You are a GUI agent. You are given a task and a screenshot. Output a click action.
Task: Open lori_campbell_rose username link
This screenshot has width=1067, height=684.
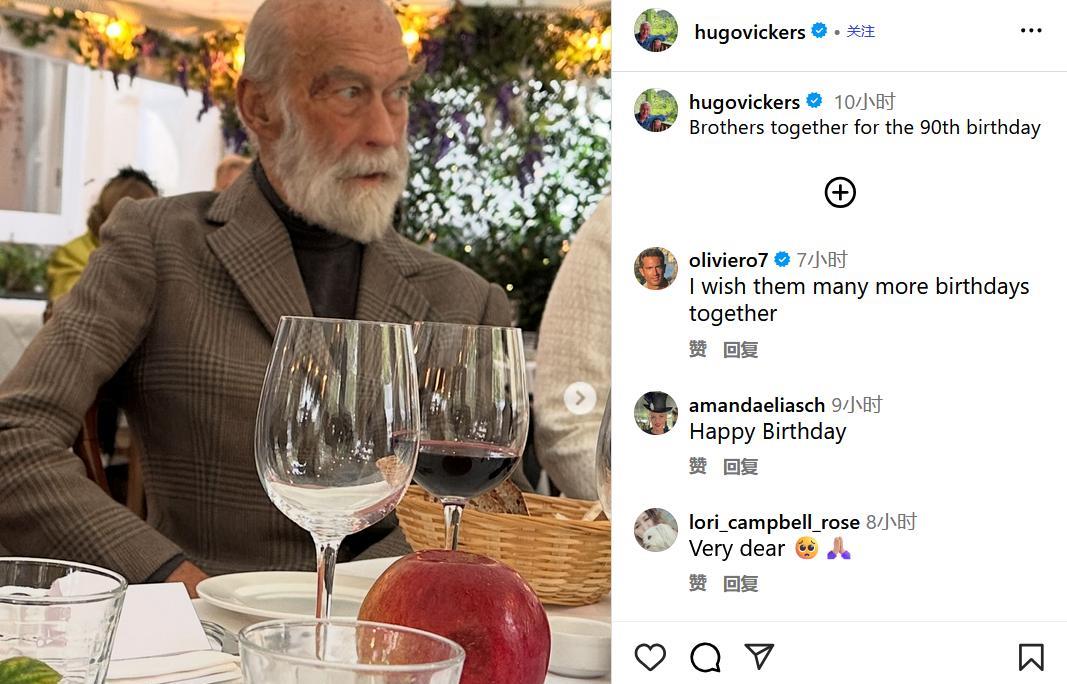[774, 522]
